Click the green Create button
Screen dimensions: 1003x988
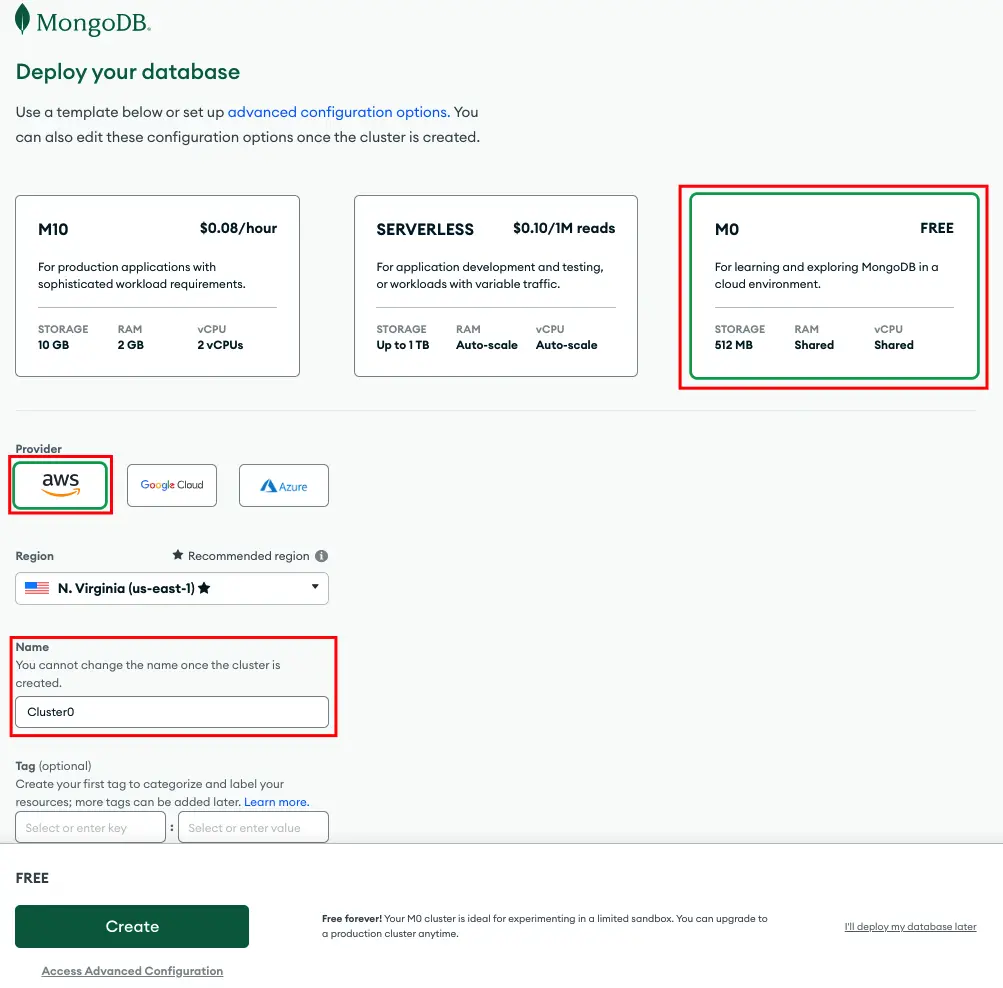(x=132, y=926)
